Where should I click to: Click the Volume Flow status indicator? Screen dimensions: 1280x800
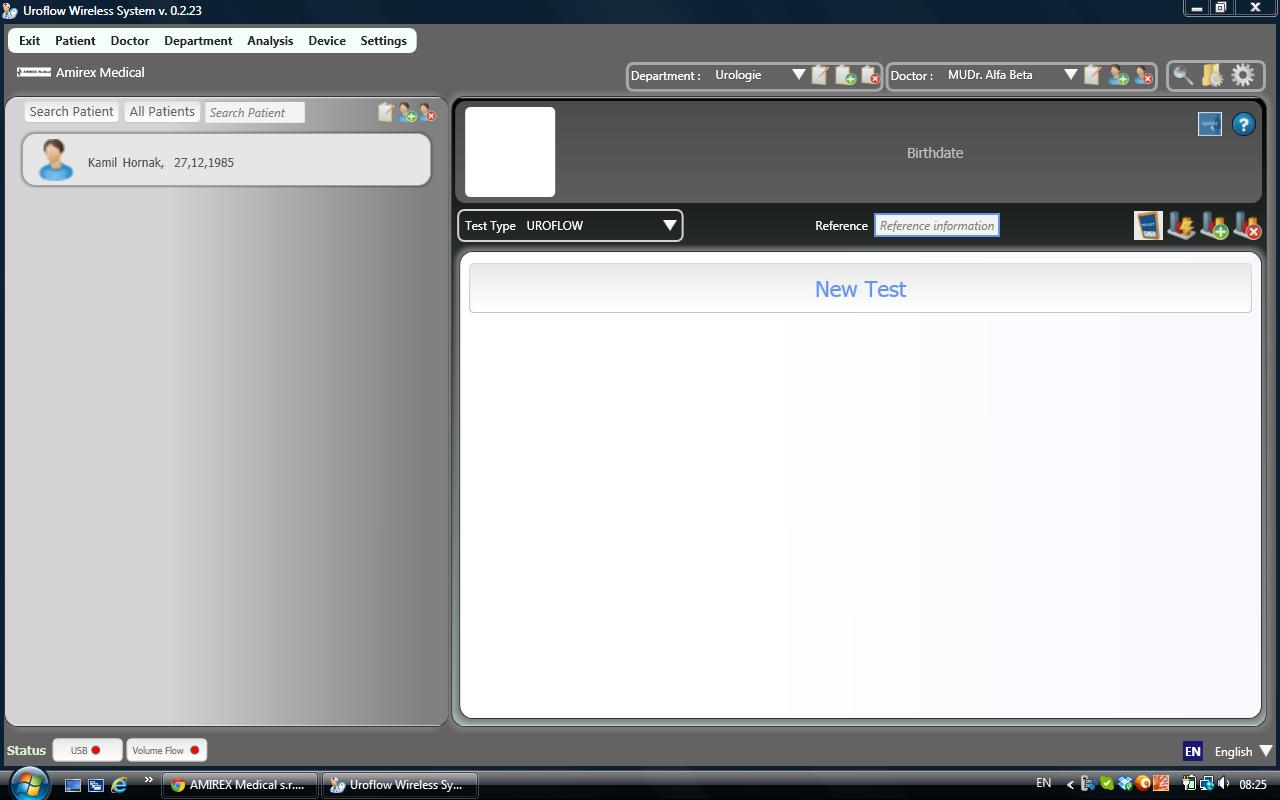point(166,750)
